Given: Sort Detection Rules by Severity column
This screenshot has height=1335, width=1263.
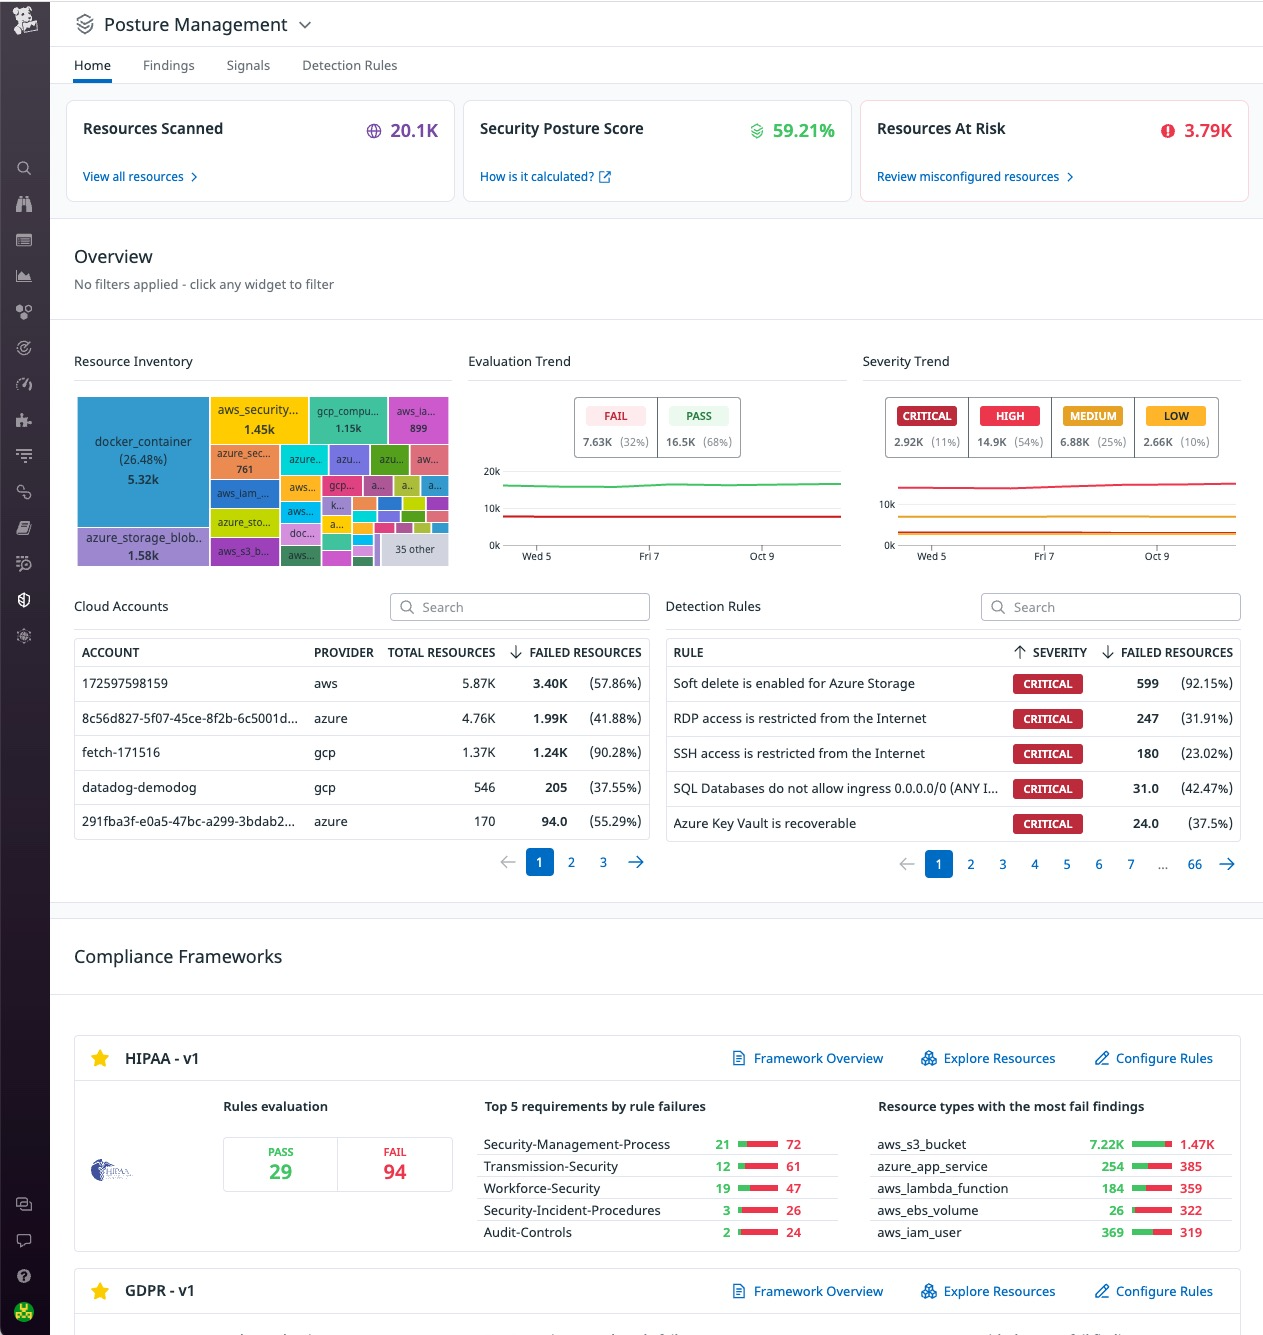Looking at the screenshot, I should 1058,652.
